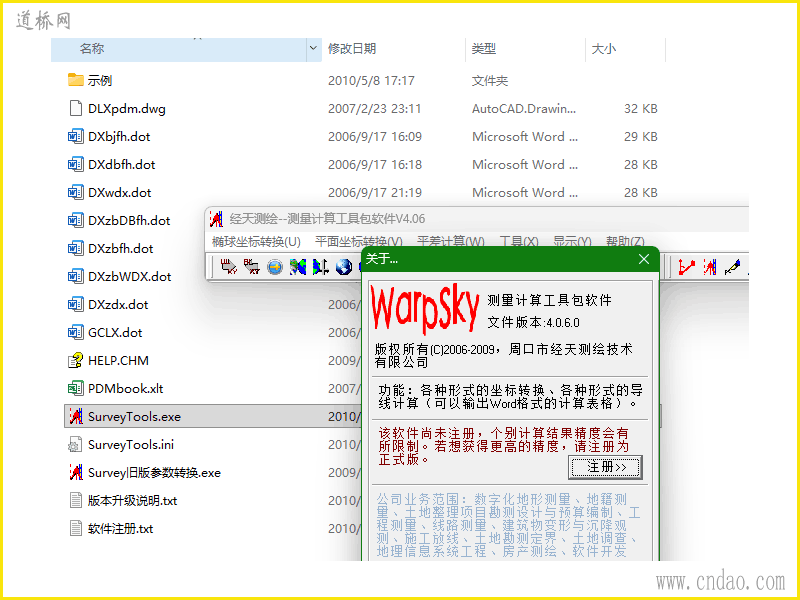Sort files by 修改日期 column header
The image size is (800, 600).
tap(352, 48)
